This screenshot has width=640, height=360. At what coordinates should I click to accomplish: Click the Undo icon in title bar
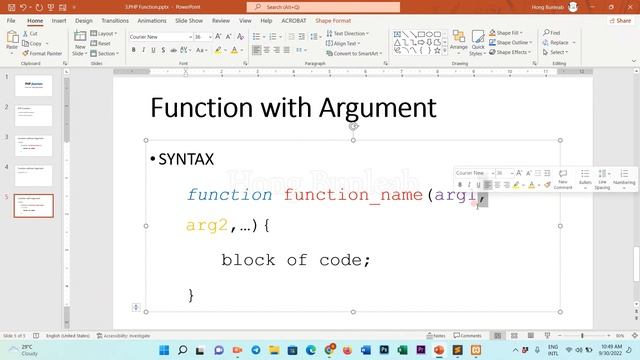coord(23,7)
